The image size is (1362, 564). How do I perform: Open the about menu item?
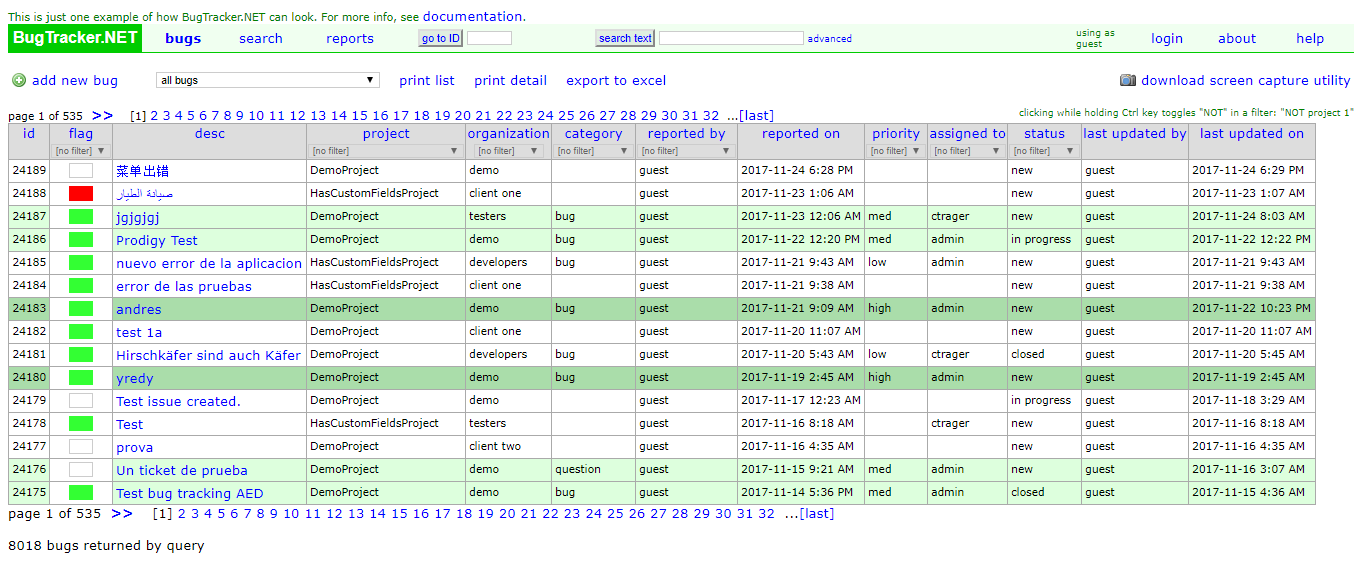point(1237,39)
